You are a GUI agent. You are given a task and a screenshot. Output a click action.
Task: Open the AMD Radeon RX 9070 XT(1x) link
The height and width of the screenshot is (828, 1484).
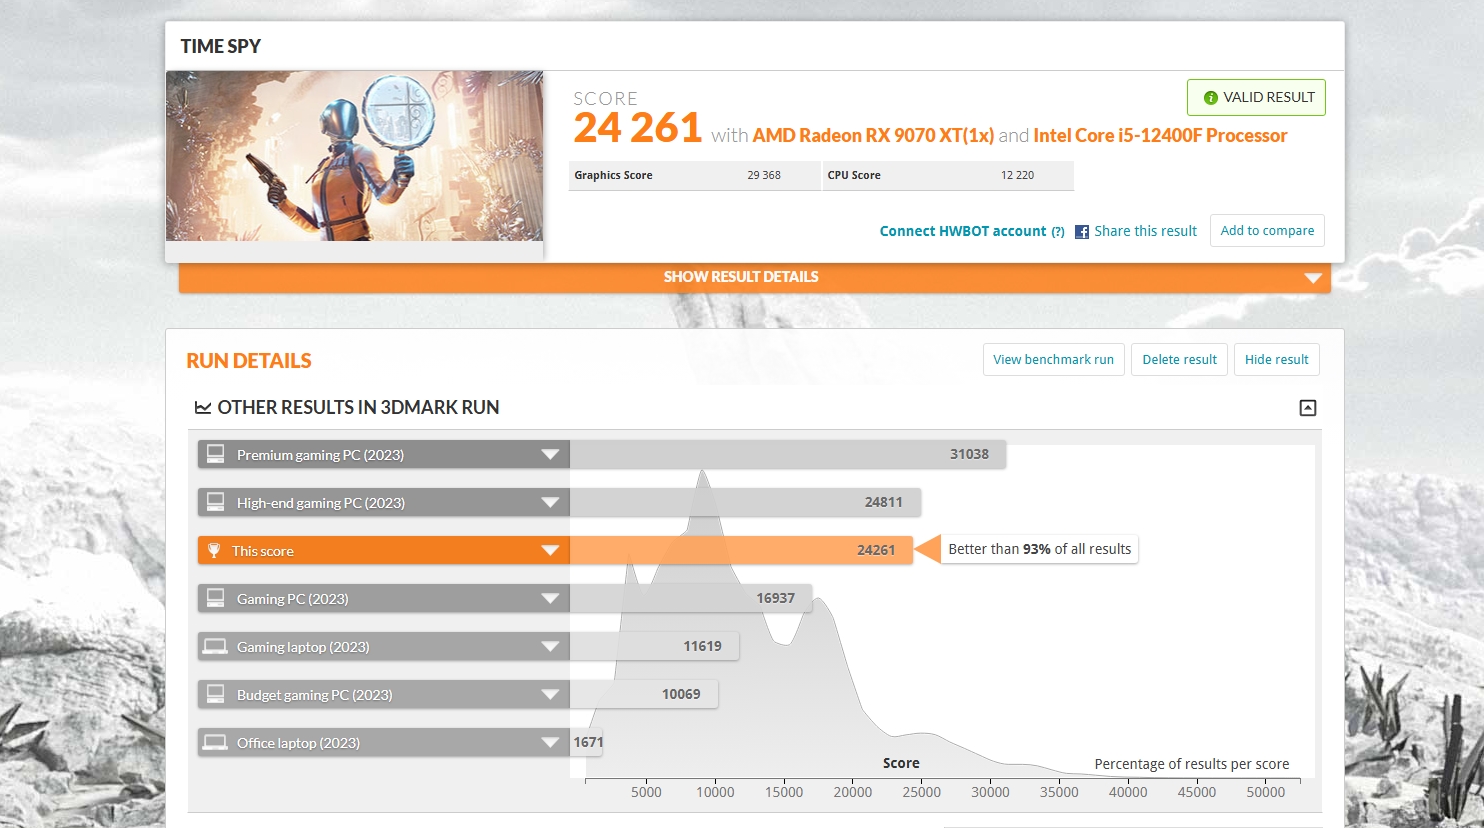pyautogui.click(x=873, y=136)
